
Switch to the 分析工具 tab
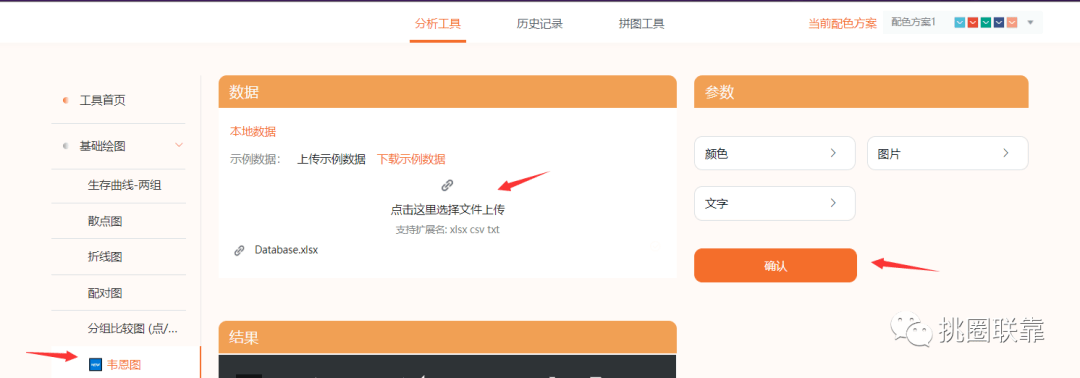(x=437, y=24)
